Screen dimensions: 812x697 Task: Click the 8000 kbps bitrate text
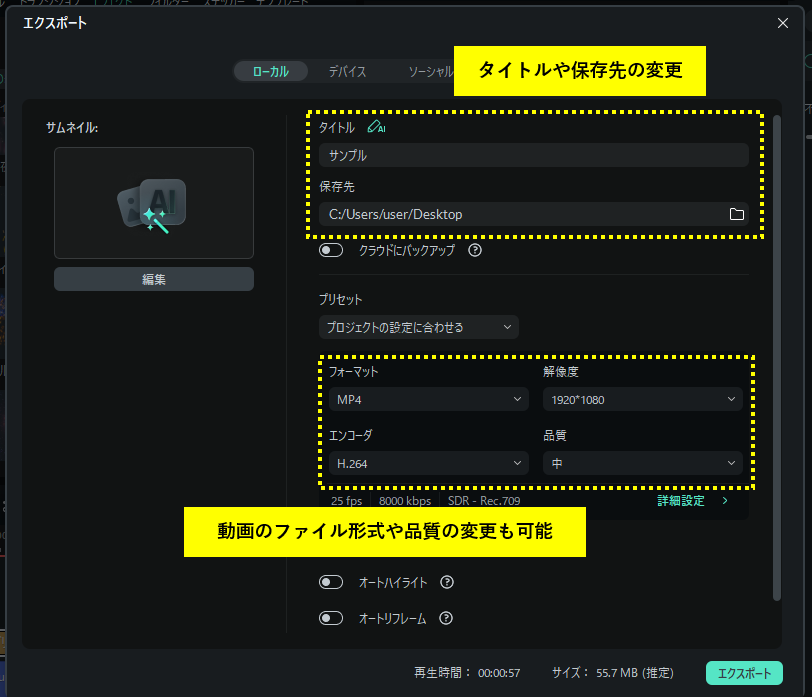(x=405, y=501)
